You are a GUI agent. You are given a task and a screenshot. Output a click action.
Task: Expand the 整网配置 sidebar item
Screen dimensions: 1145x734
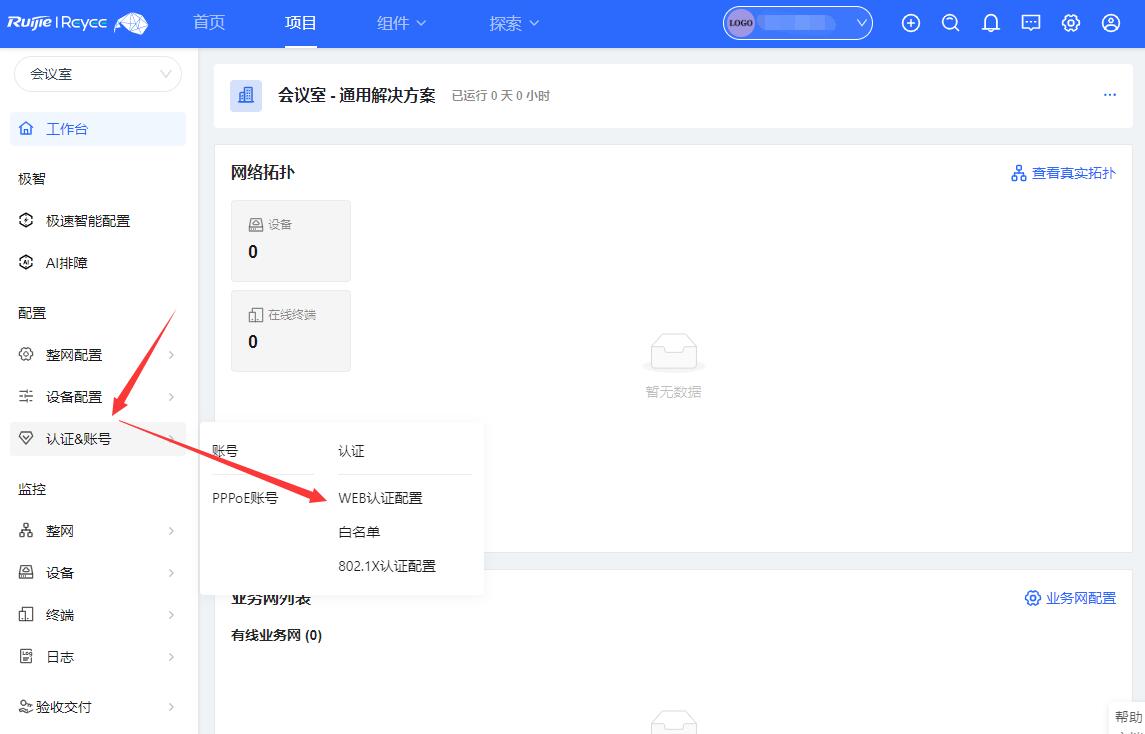98,355
